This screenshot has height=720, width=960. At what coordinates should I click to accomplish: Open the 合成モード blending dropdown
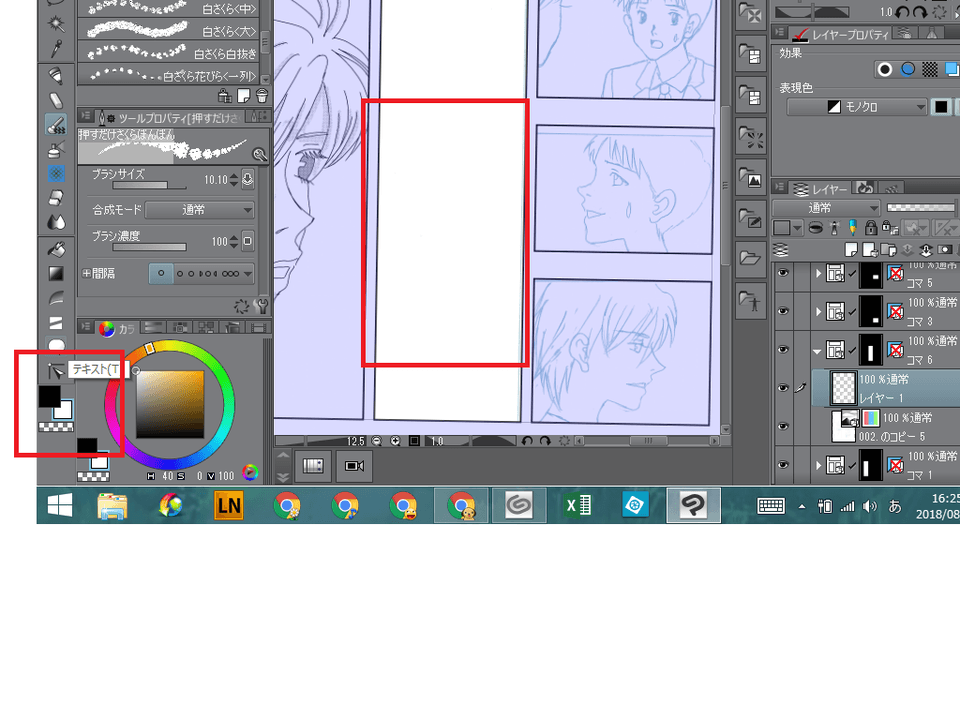click(x=199, y=210)
